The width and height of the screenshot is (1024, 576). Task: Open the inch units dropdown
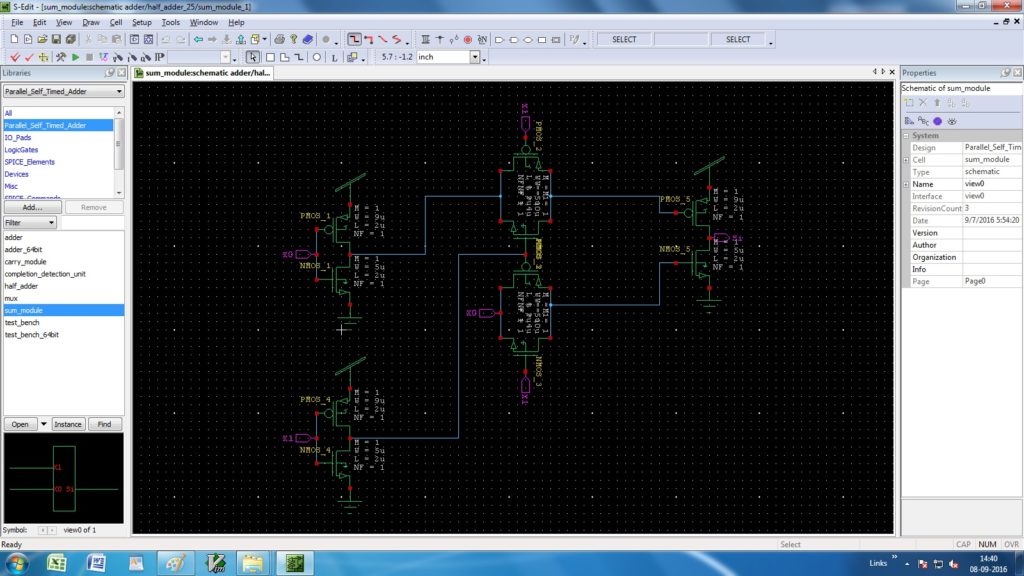[x=474, y=57]
